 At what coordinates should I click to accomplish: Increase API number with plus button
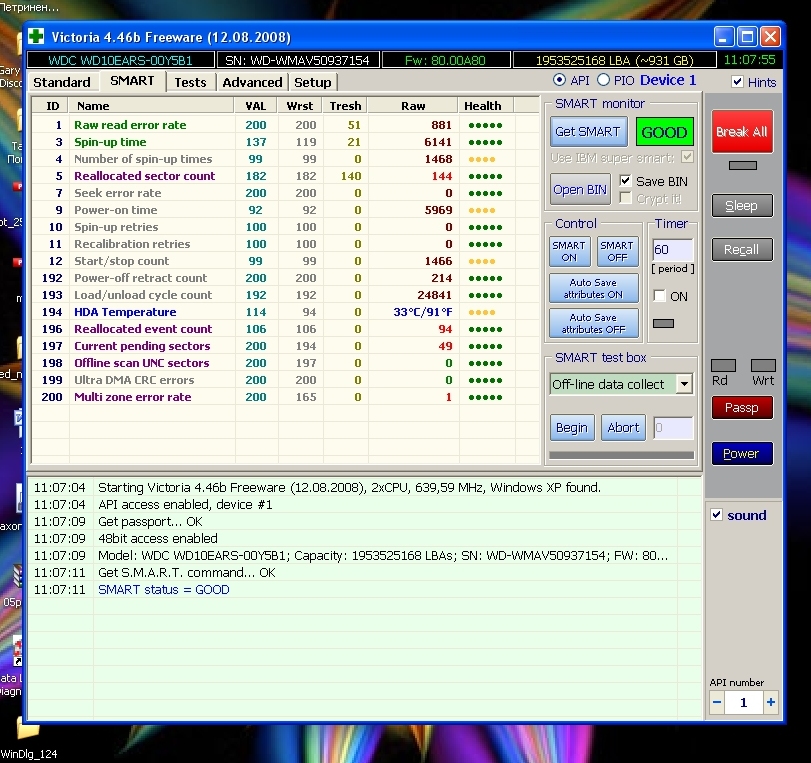pos(770,703)
